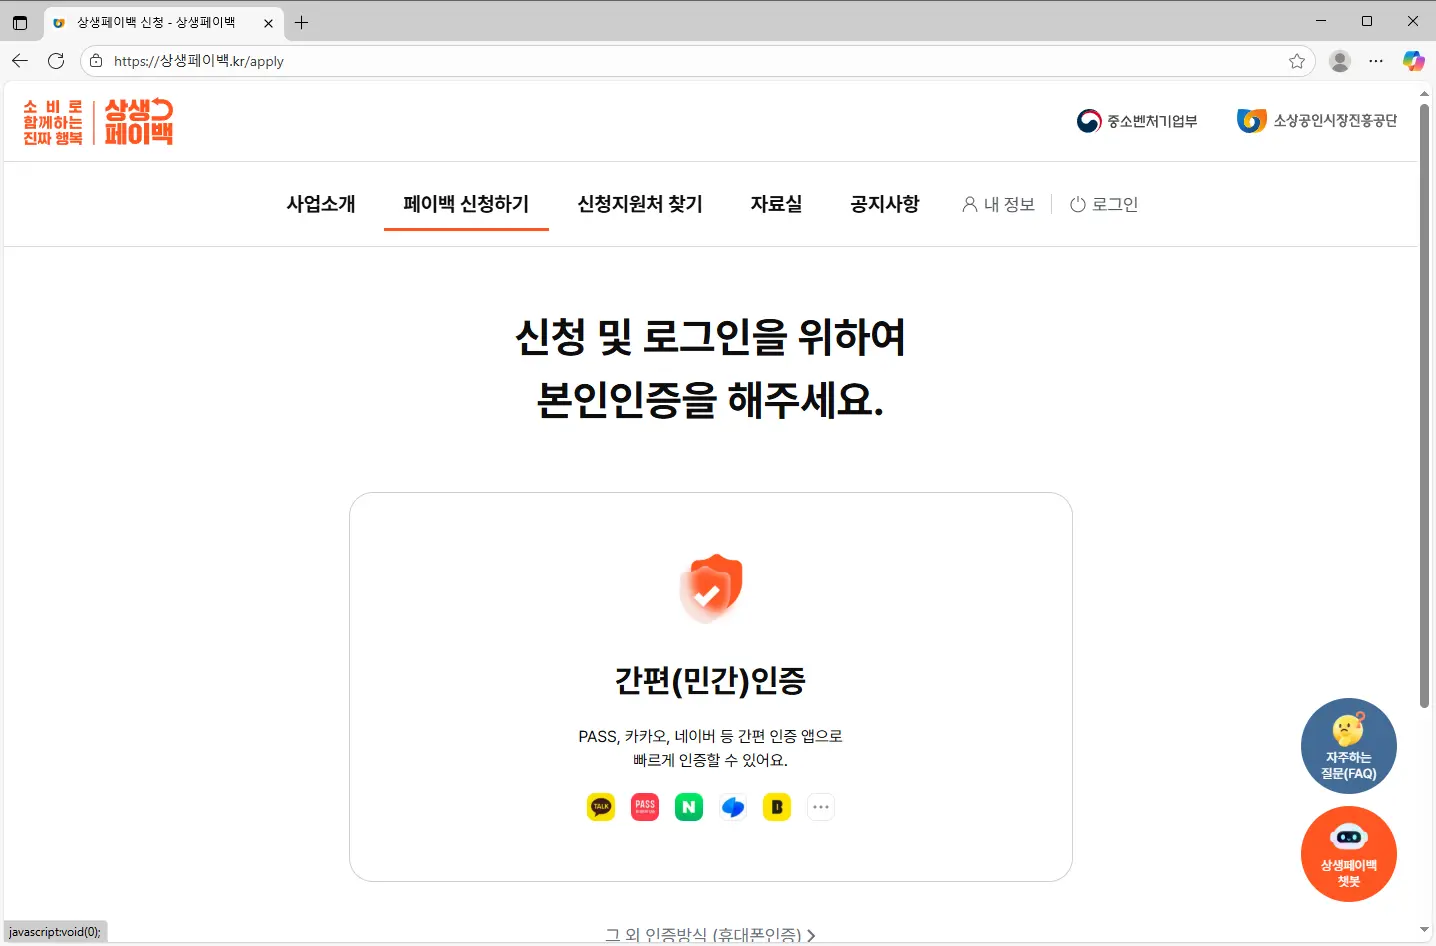Select the 자료실 navigation tab
Screen dimensions: 1436x946
coord(776,204)
